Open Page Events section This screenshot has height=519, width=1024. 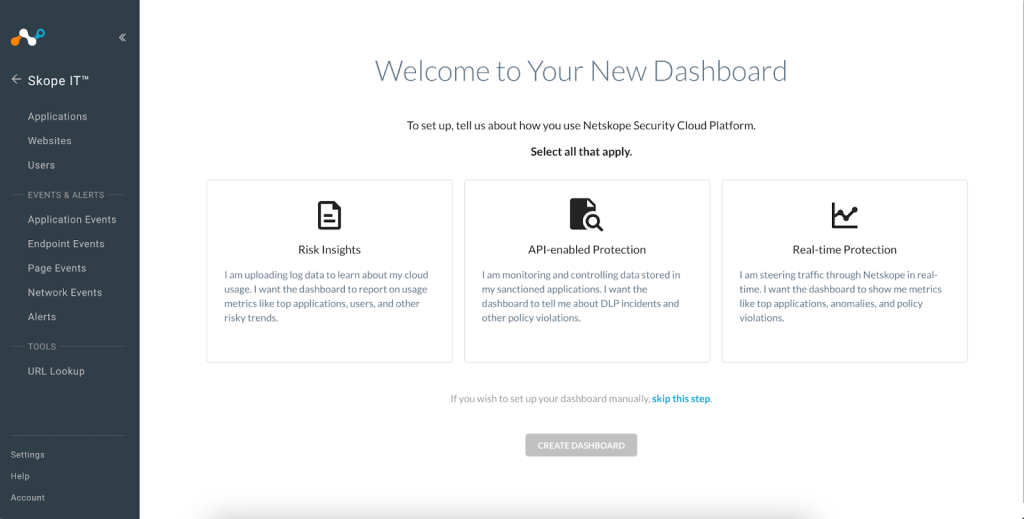point(57,268)
